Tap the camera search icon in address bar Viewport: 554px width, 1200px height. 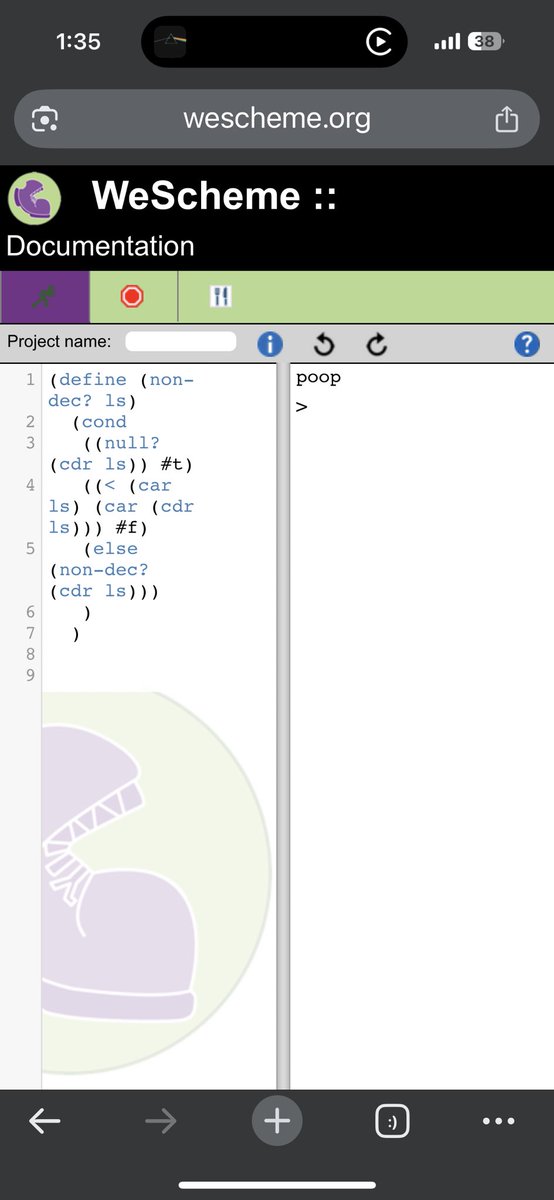45,120
